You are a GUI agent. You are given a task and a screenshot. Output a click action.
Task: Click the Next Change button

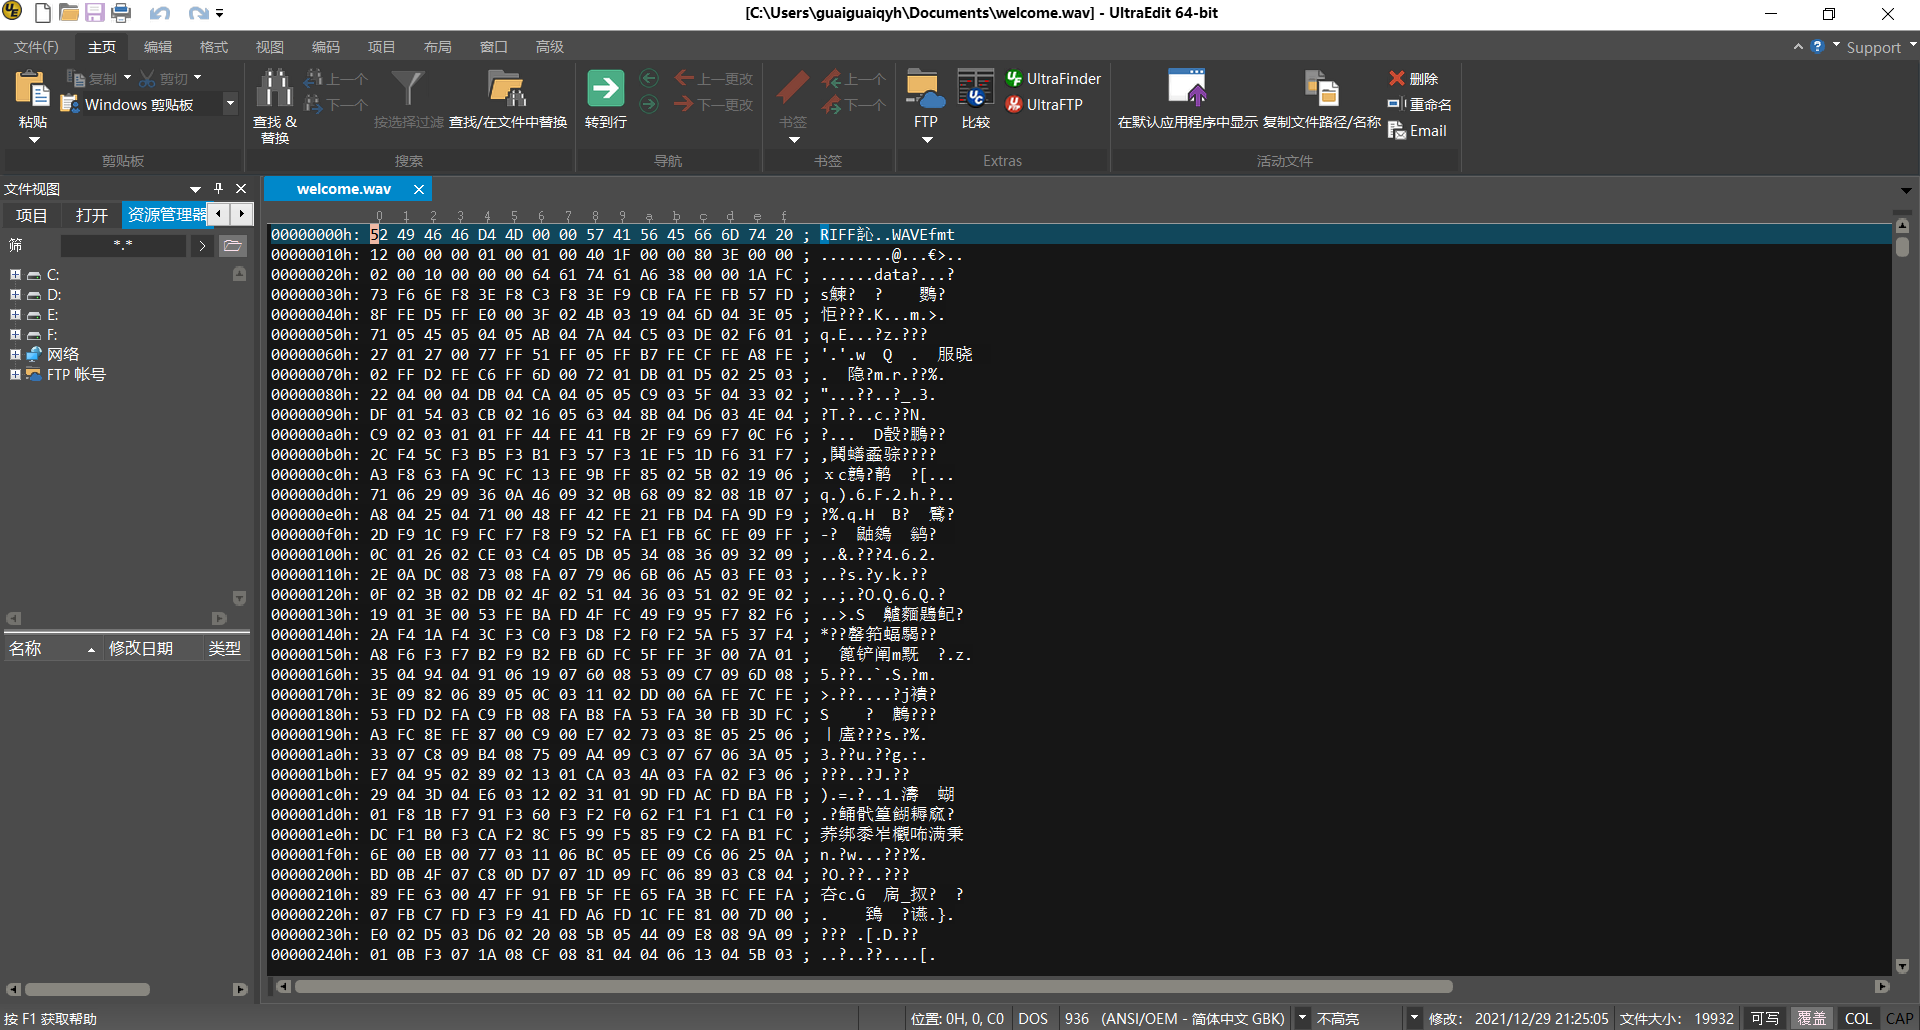pyautogui.click(x=714, y=104)
